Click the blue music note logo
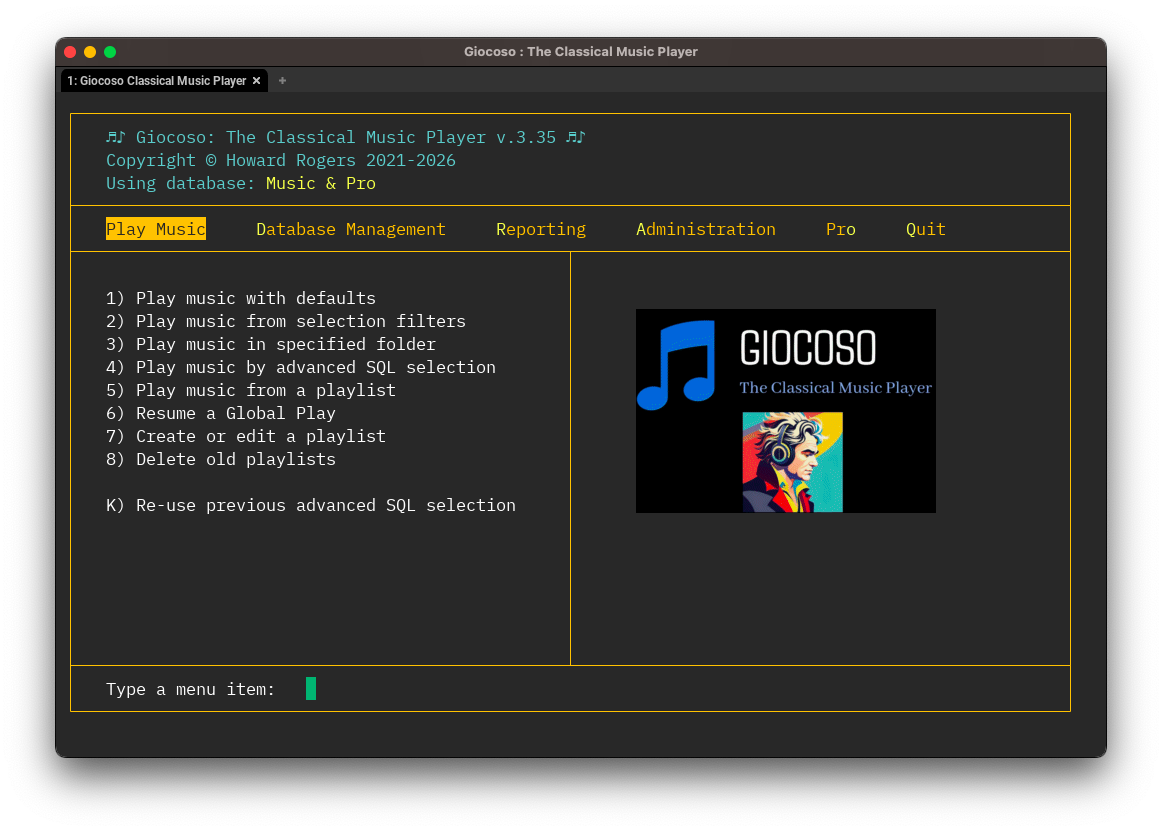Image resolution: width=1162 pixels, height=831 pixels. point(677,365)
